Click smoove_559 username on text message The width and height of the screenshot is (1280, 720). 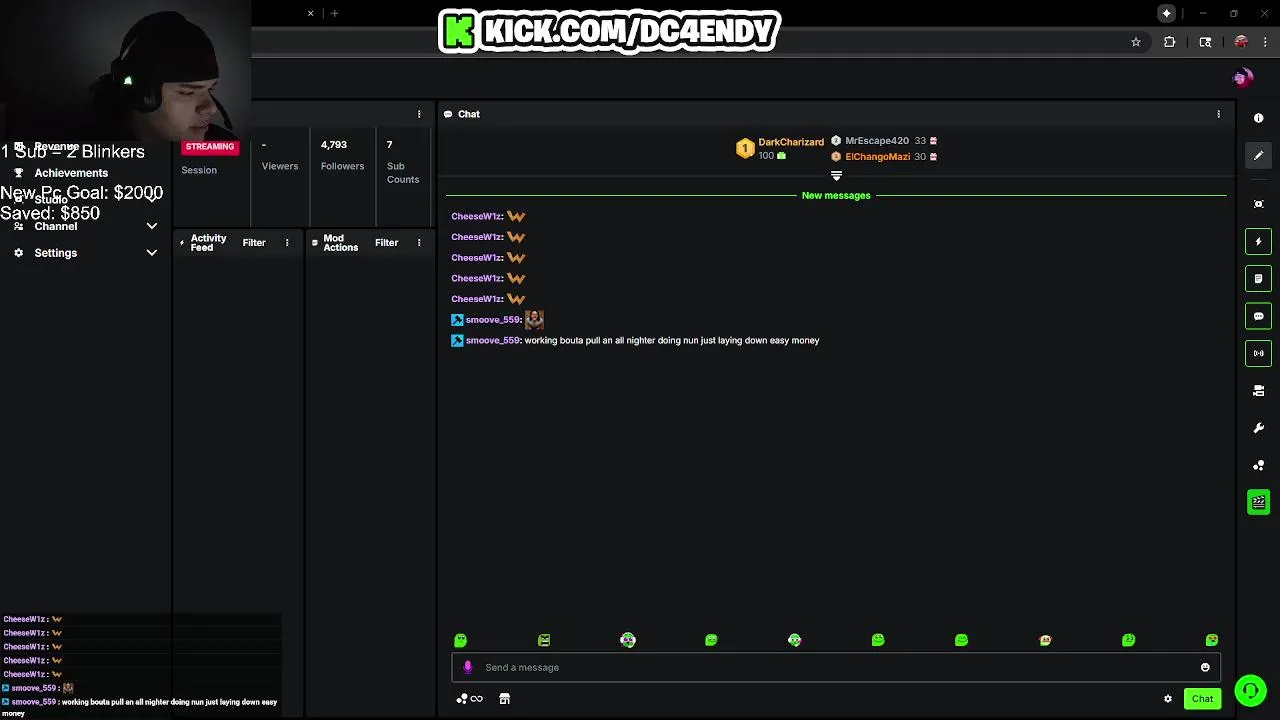[493, 341]
